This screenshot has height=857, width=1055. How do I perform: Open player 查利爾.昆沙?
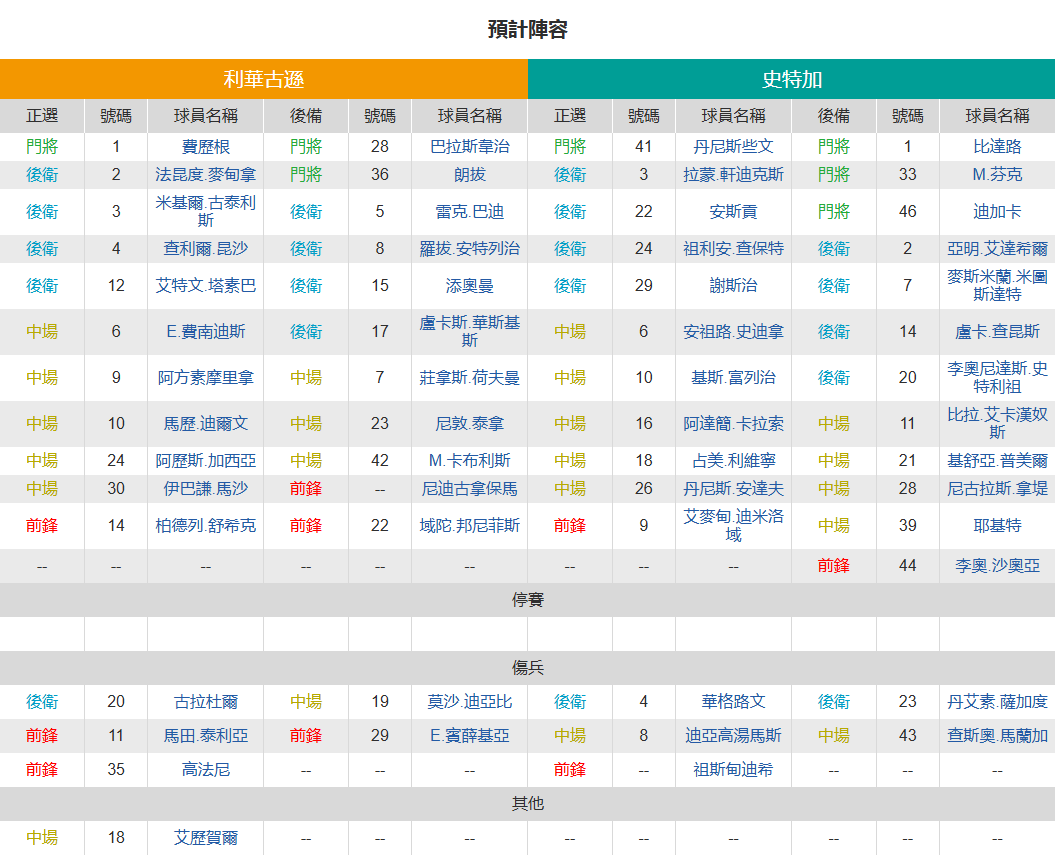205,249
